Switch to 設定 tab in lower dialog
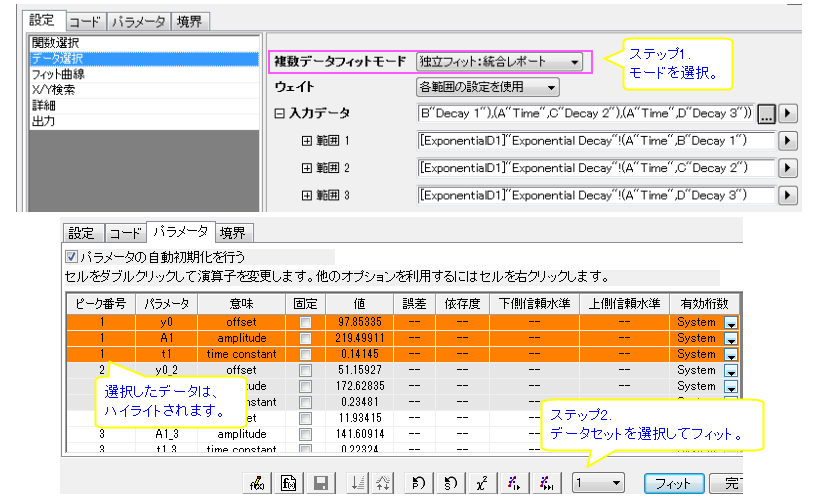 tap(82, 233)
